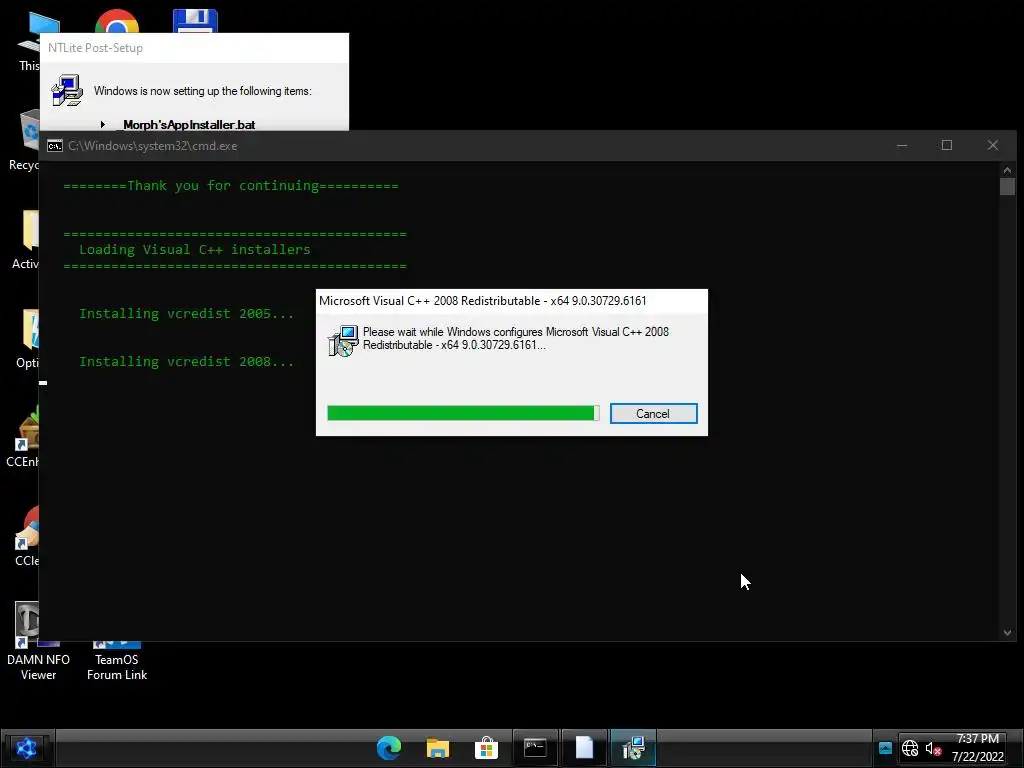Select the CCEnhancer desktop shortcut
The image size is (1024, 768).
24,436
